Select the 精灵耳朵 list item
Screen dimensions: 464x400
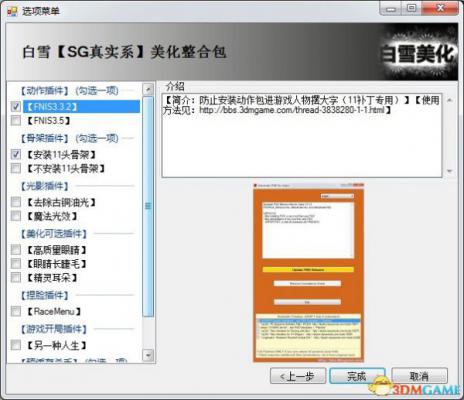coord(52,278)
